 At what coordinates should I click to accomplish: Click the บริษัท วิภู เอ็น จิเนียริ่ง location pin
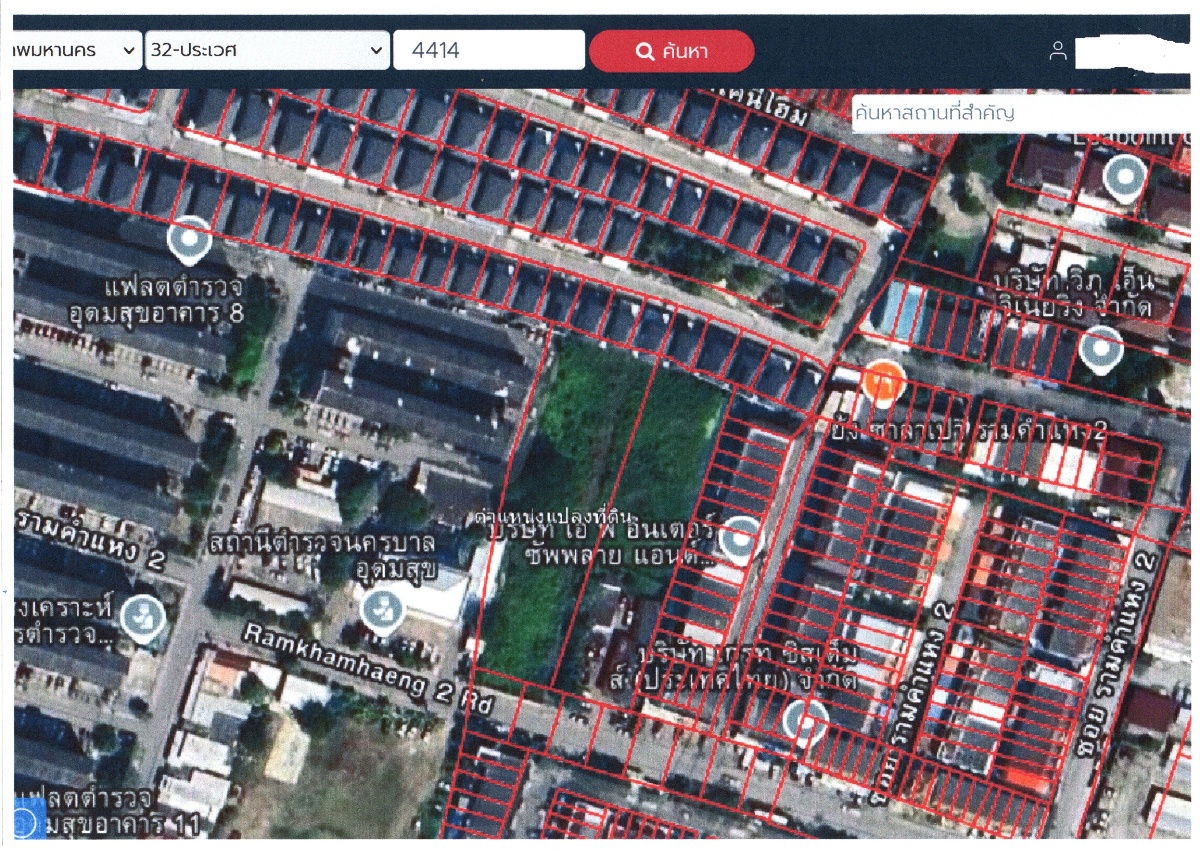pos(1101,350)
